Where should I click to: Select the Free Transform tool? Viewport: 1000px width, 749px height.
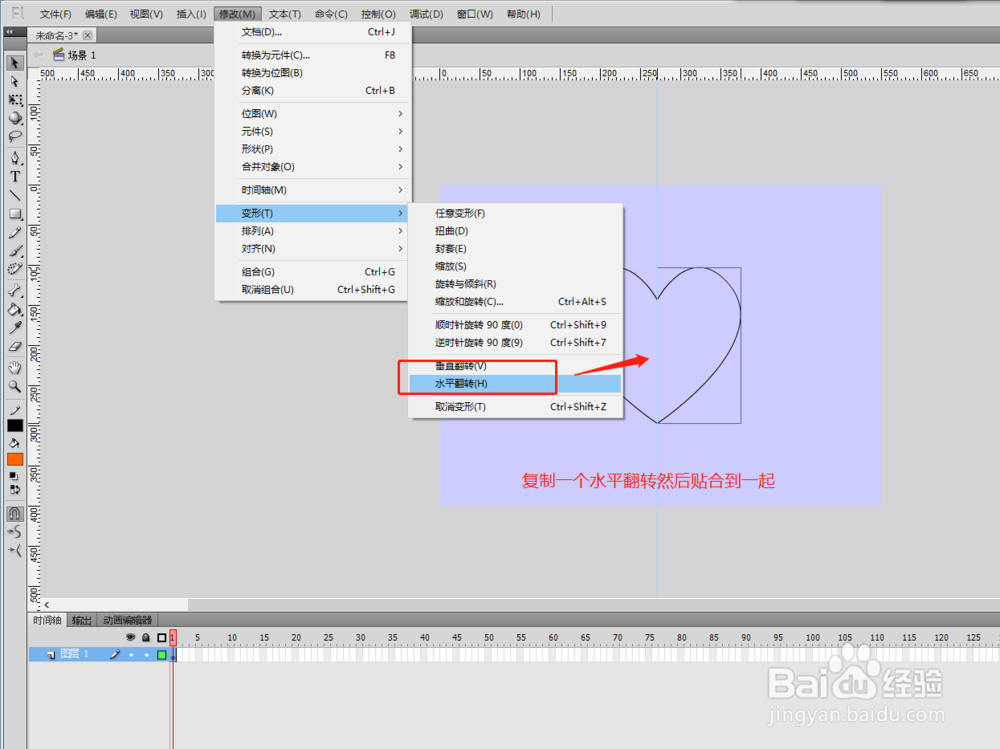[15, 100]
